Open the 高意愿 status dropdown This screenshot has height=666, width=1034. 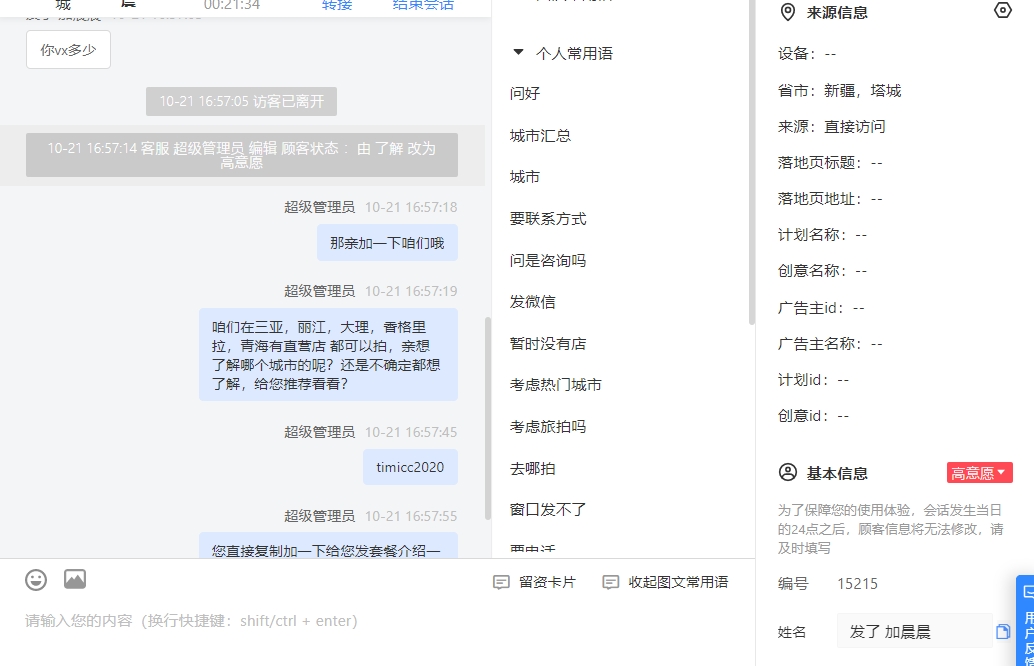[x=979, y=473]
